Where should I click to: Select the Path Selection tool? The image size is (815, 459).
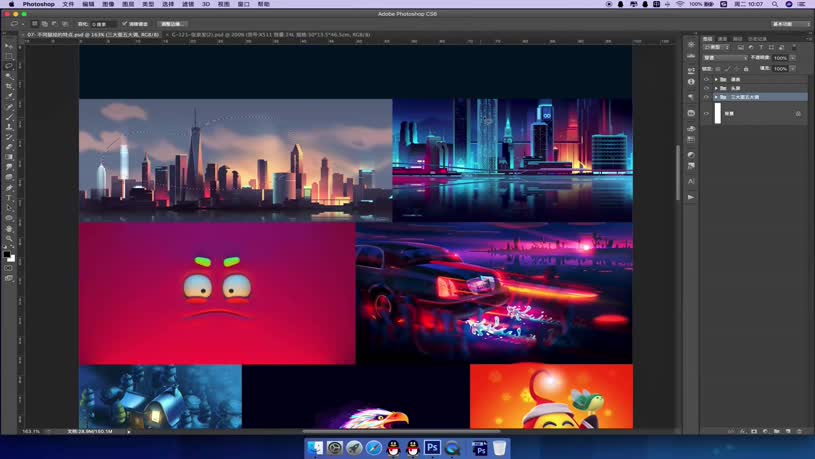(x=9, y=208)
